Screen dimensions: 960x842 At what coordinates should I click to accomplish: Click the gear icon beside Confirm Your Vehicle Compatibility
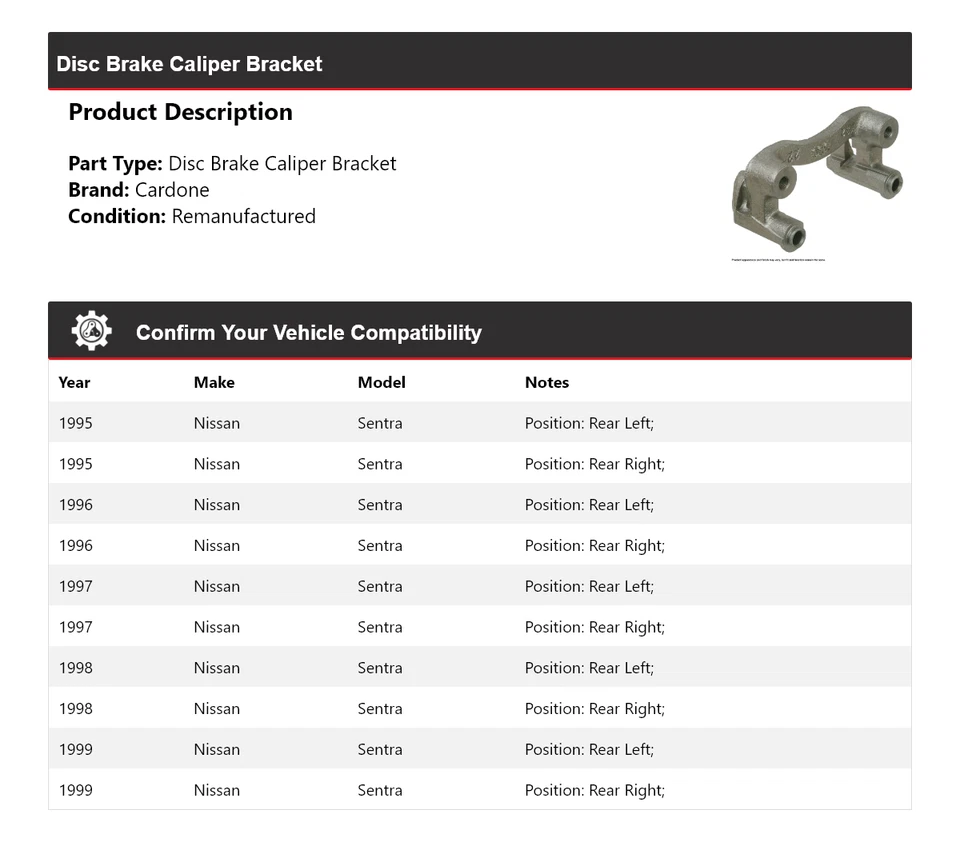[x=91, y=332]
